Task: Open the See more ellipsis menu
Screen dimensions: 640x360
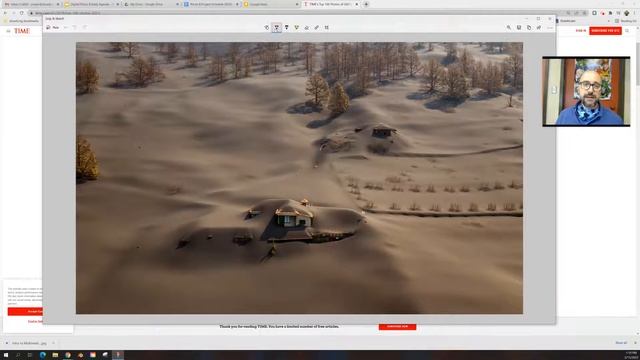Action: (x=550, y=27)
